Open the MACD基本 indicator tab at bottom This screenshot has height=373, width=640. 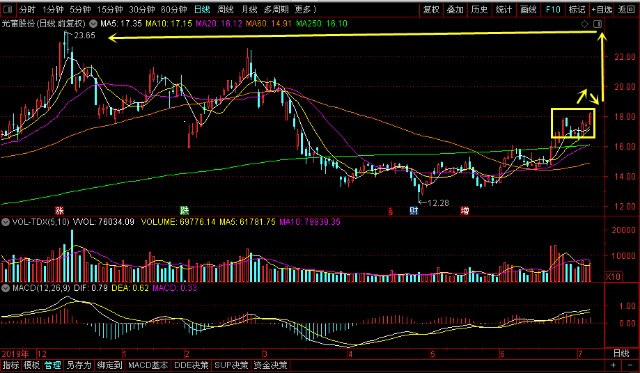(x=148, y=365)
